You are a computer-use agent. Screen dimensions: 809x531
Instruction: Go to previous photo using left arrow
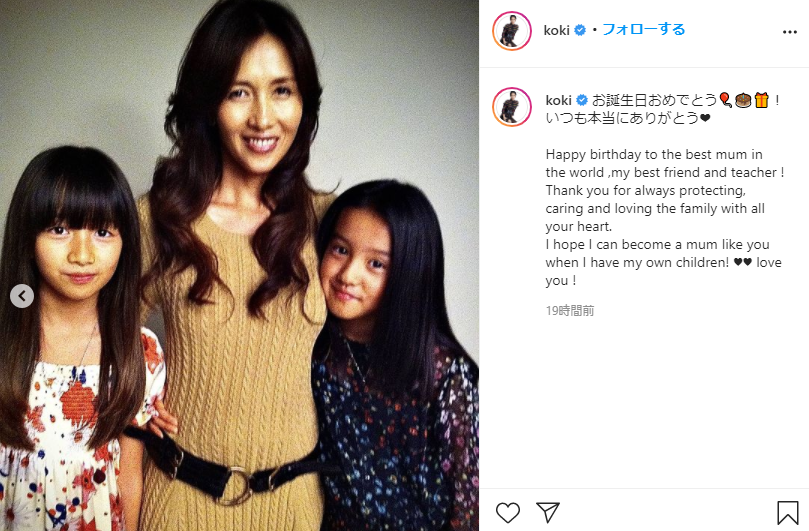tap(22, 296)
